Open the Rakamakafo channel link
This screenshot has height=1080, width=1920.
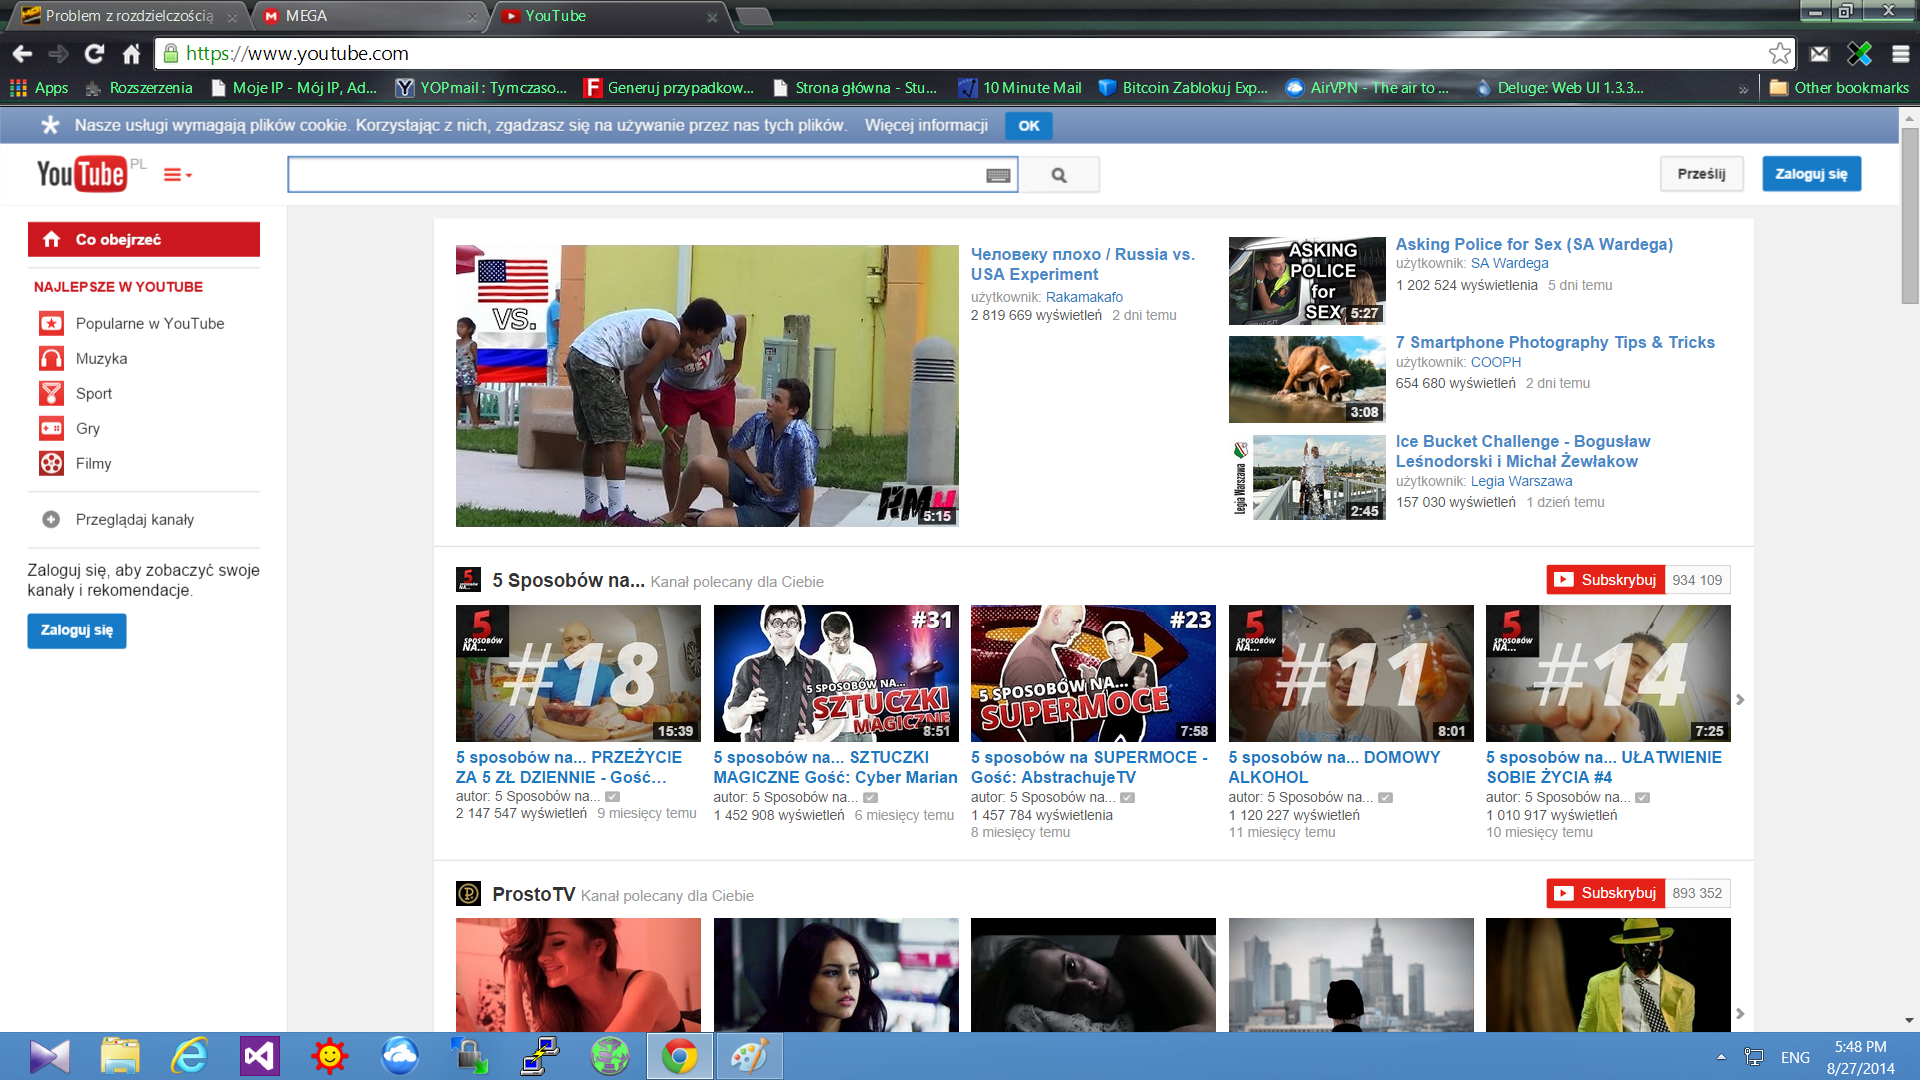(x=1084, y=298)
